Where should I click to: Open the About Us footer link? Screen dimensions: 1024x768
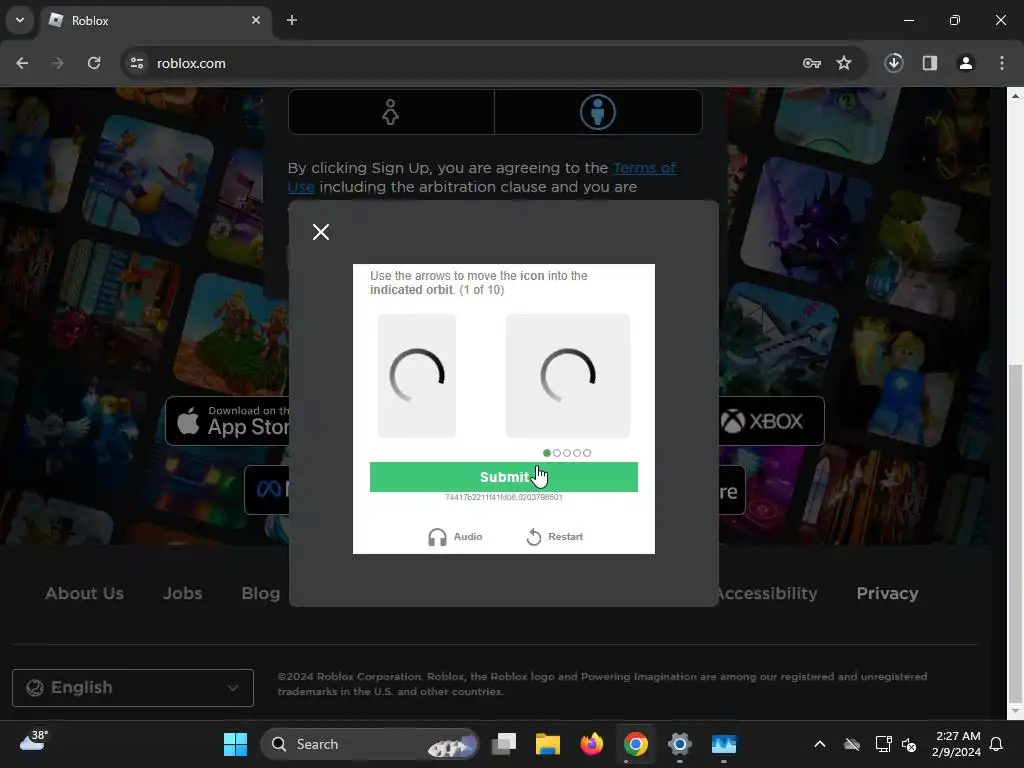click(x=84, y=593)
